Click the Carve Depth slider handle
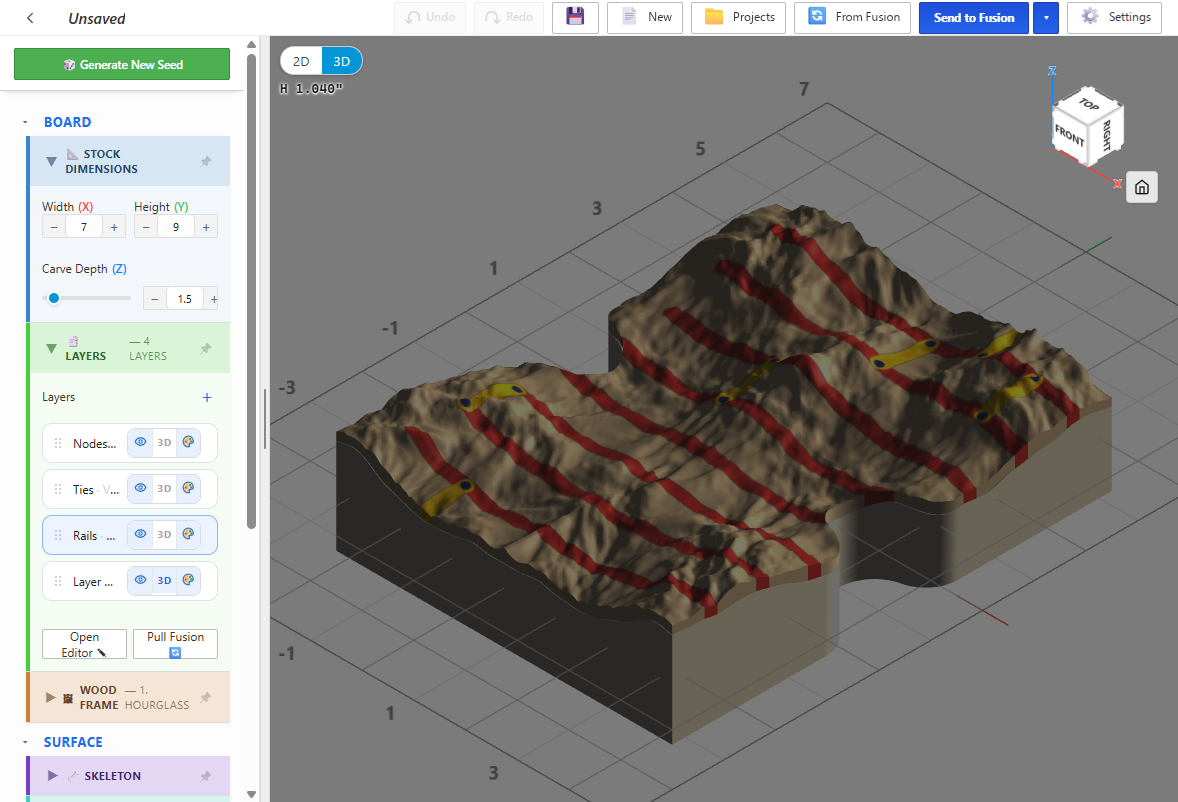1178x802 pixels. (54, 298)
